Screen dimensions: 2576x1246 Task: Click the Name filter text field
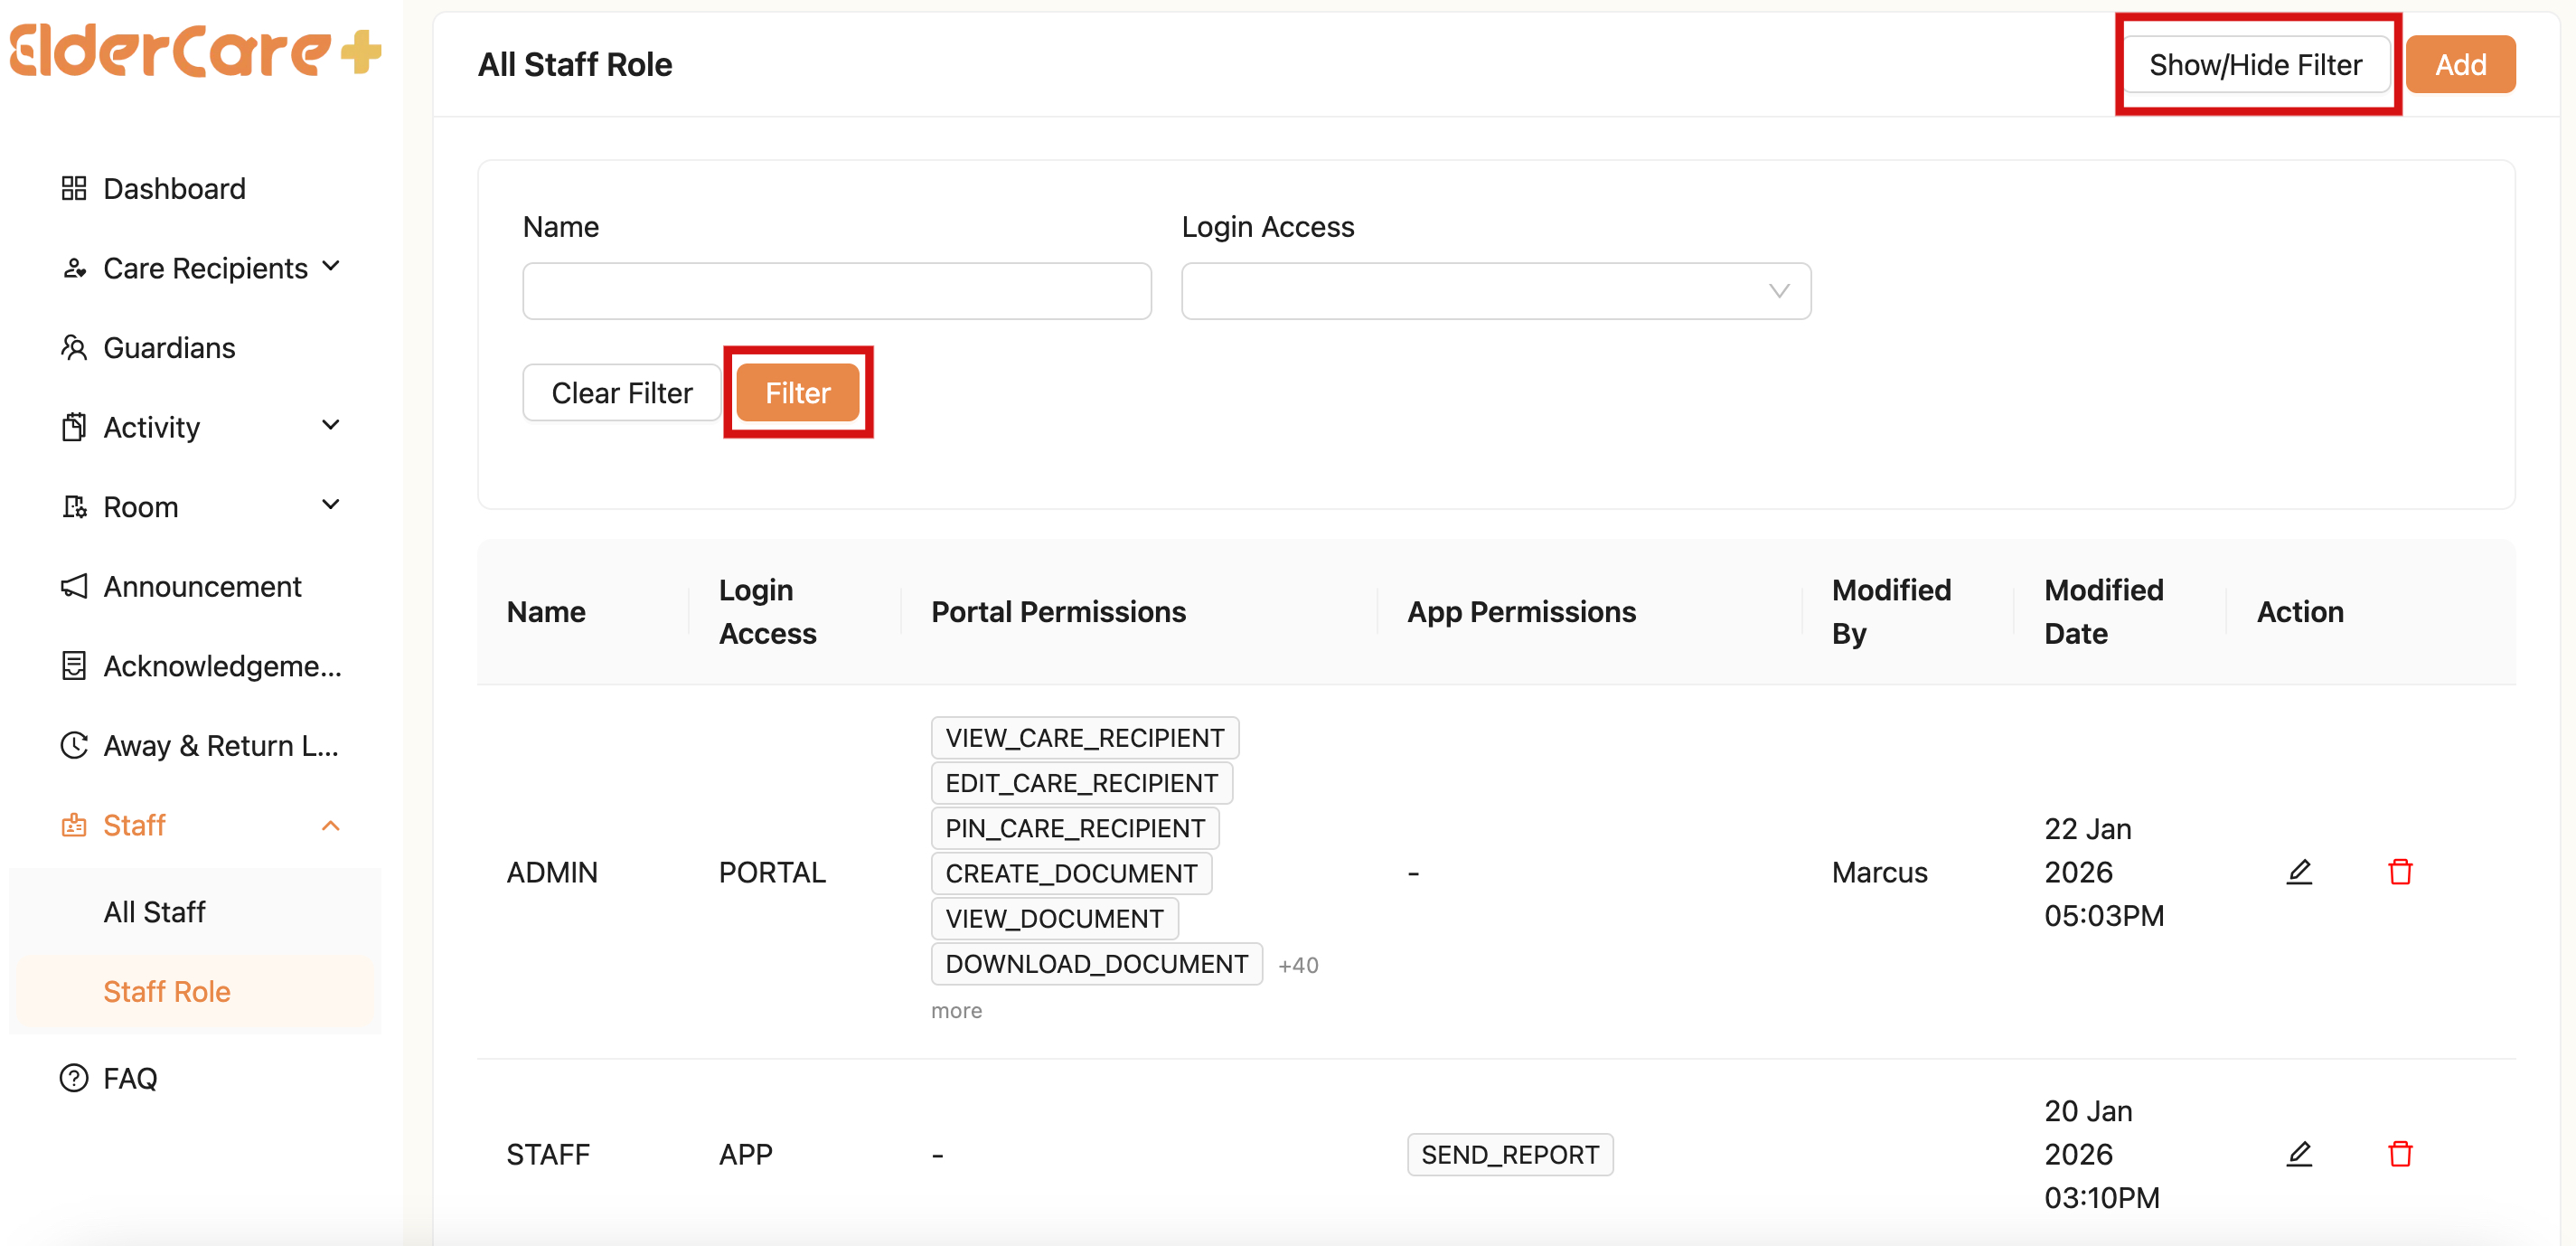836,291
